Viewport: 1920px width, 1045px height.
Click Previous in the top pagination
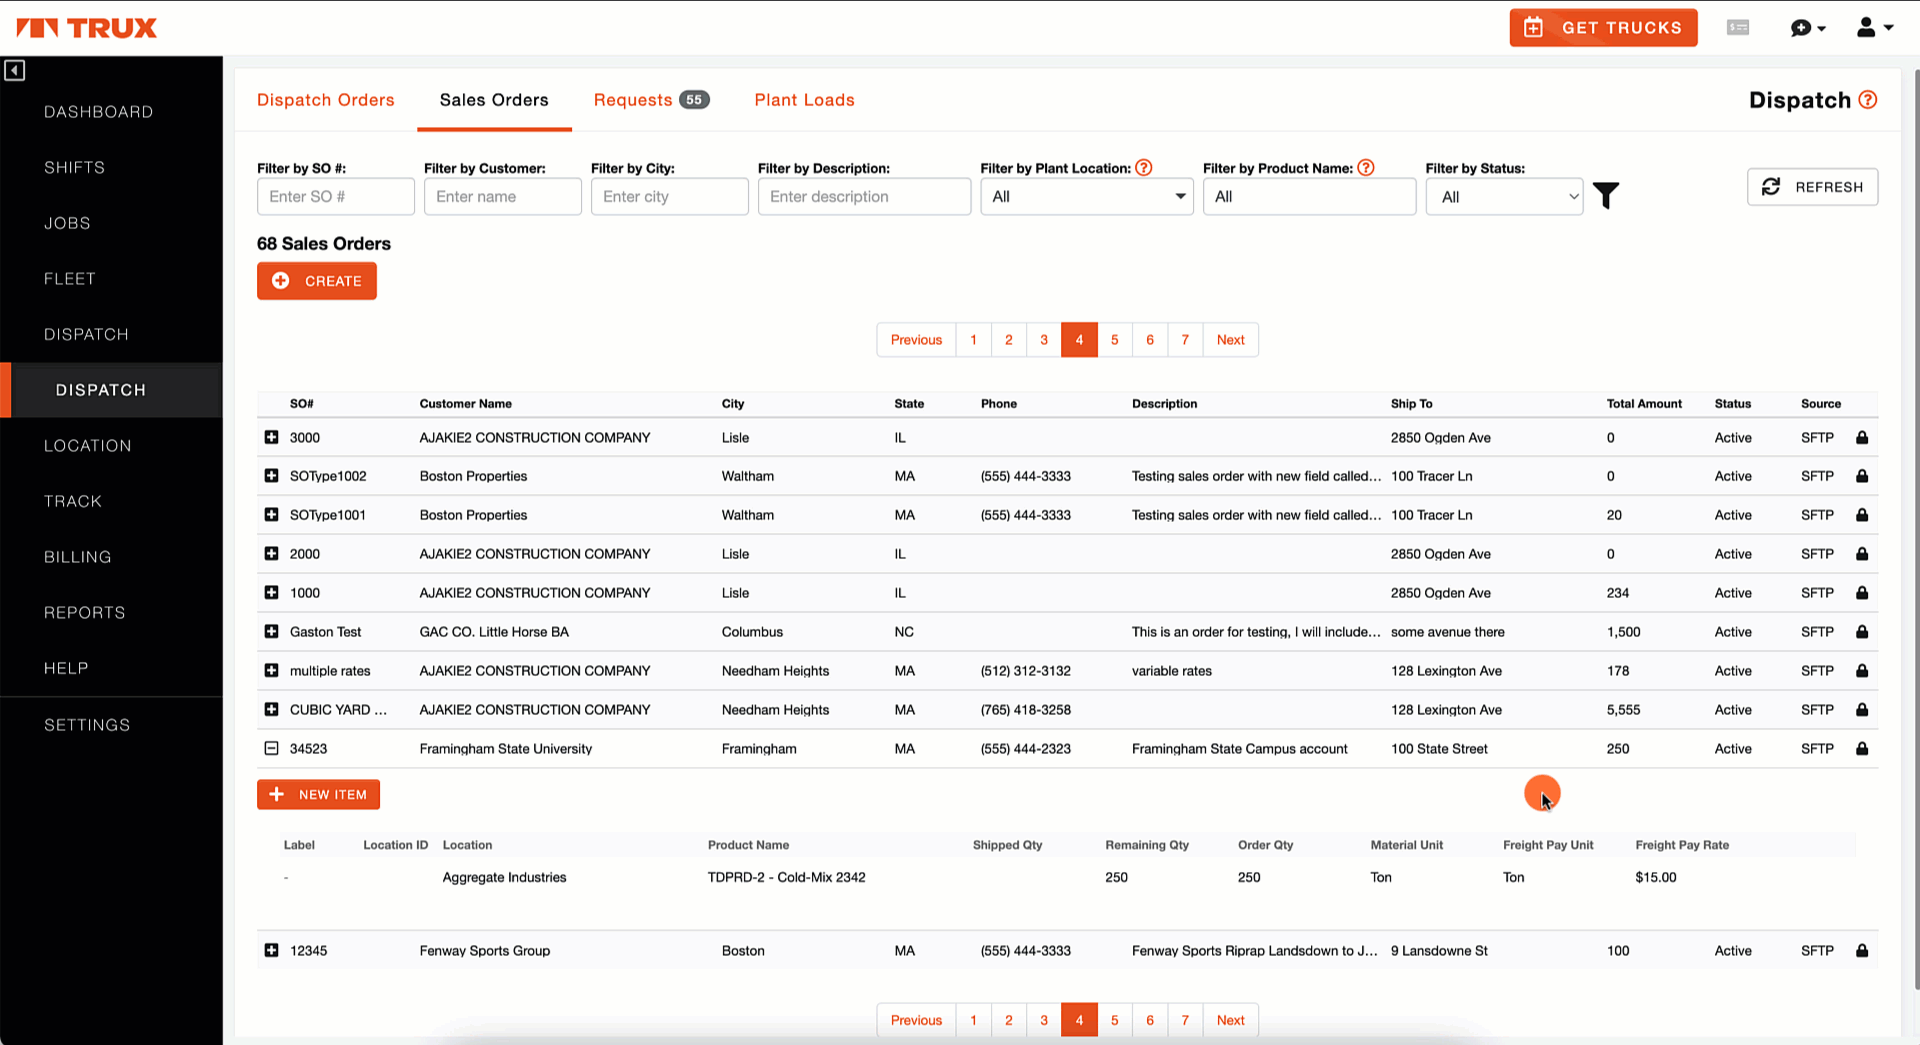tap(916, 340)
